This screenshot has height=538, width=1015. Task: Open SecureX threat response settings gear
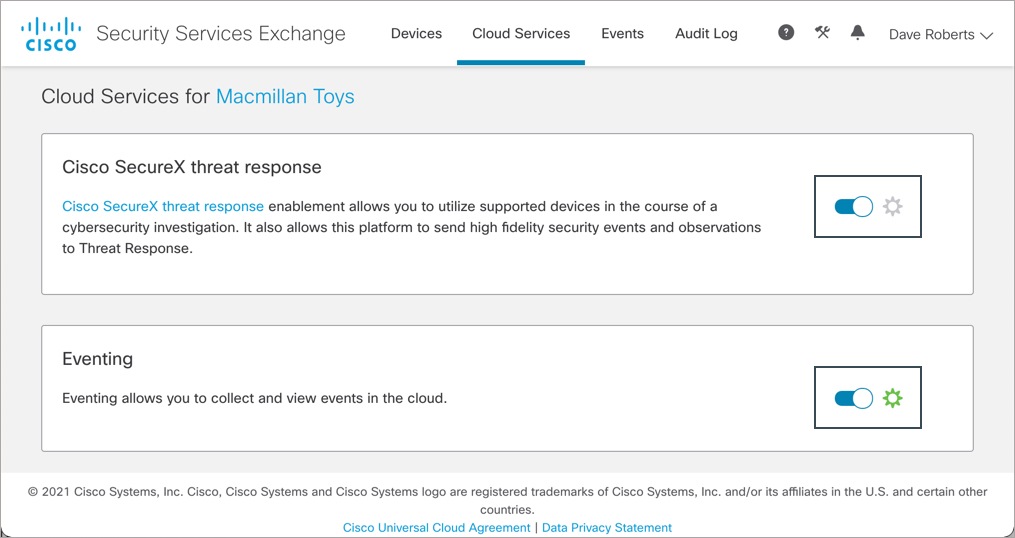[893, 207]
